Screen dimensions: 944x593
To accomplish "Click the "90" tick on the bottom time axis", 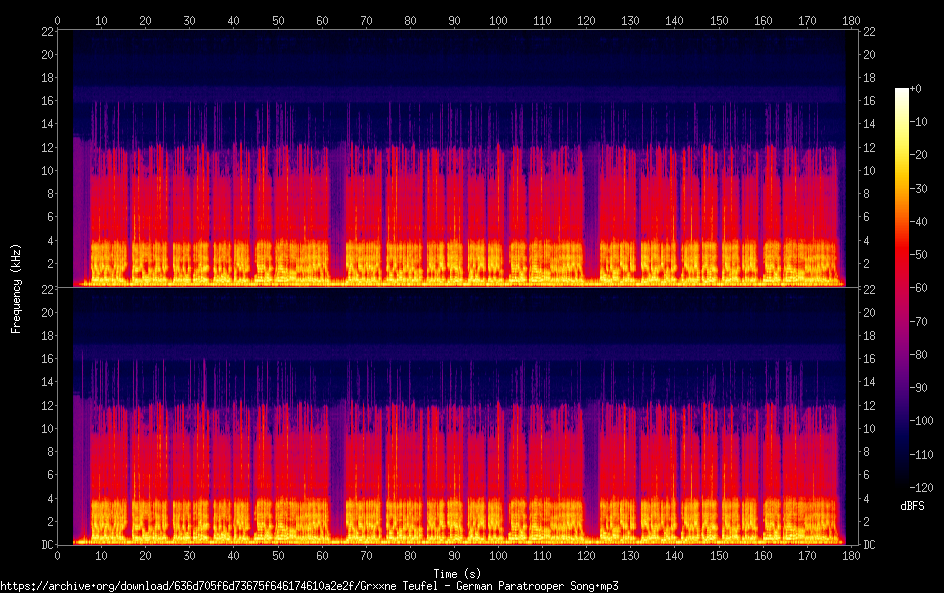I will pos(455,556).
